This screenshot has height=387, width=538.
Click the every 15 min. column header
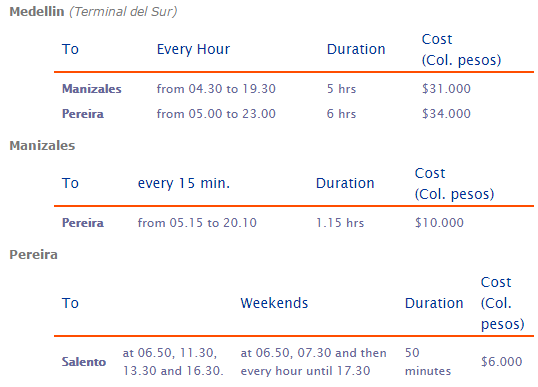(x=184, y=183)
